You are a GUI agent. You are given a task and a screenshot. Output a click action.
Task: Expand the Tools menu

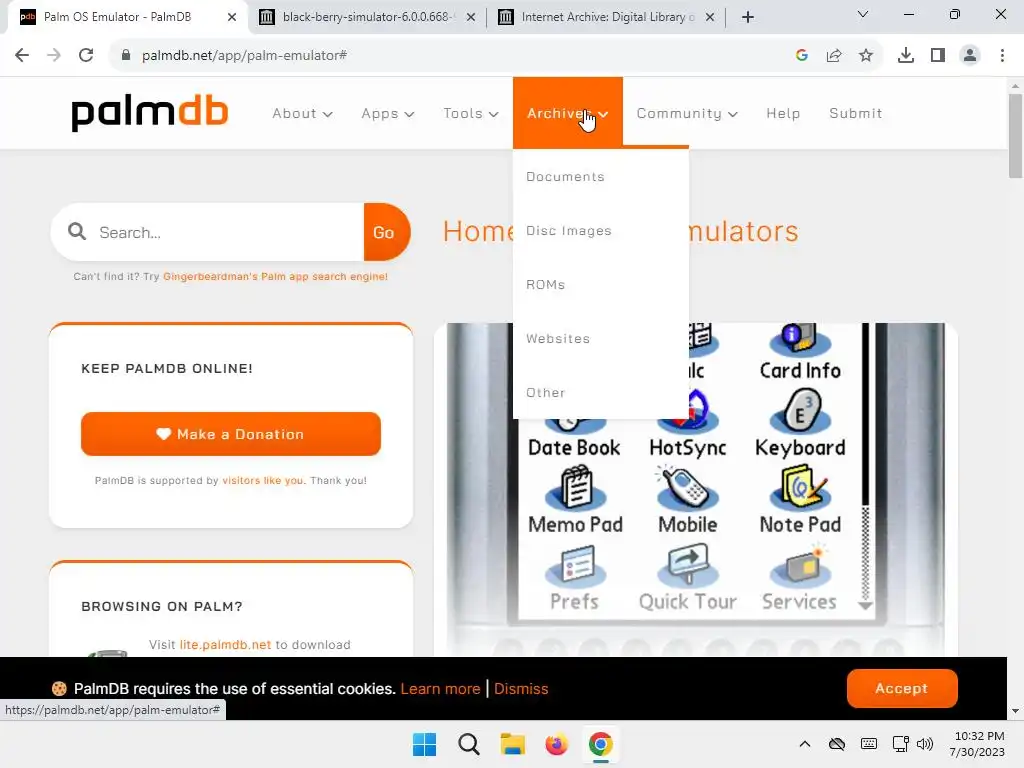point(471,114)
